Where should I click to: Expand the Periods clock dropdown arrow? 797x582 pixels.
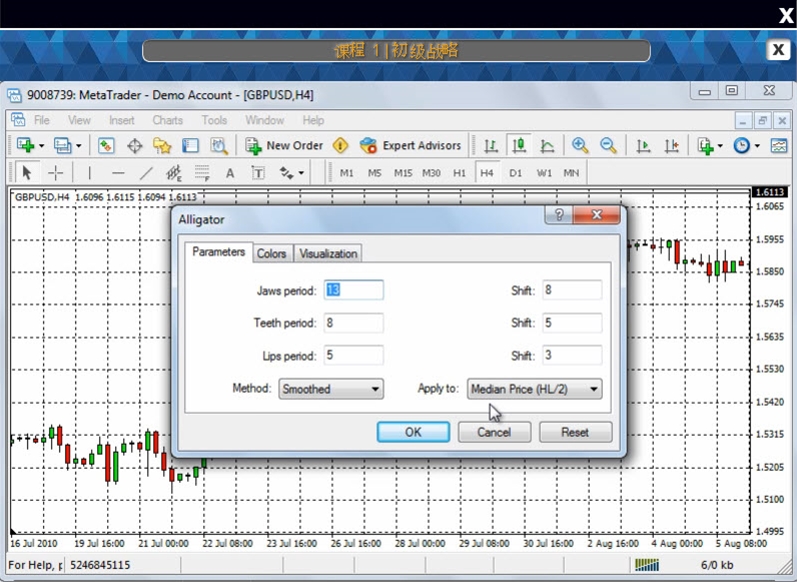tap(757, 146)
